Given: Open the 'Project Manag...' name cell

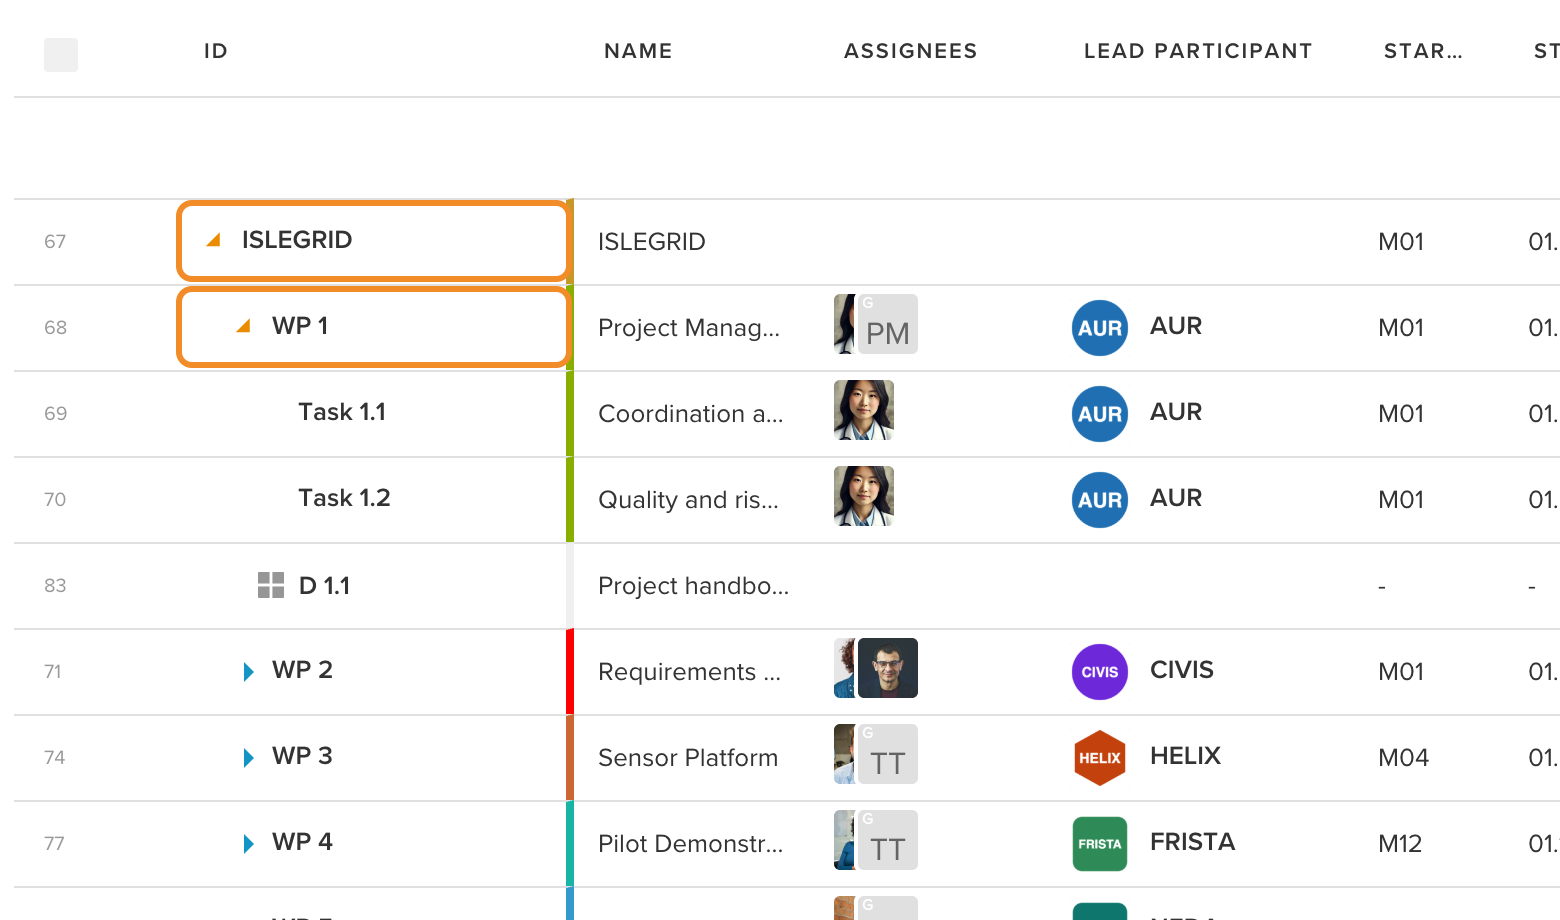Looking at the screenshot, I should [689, 328].
